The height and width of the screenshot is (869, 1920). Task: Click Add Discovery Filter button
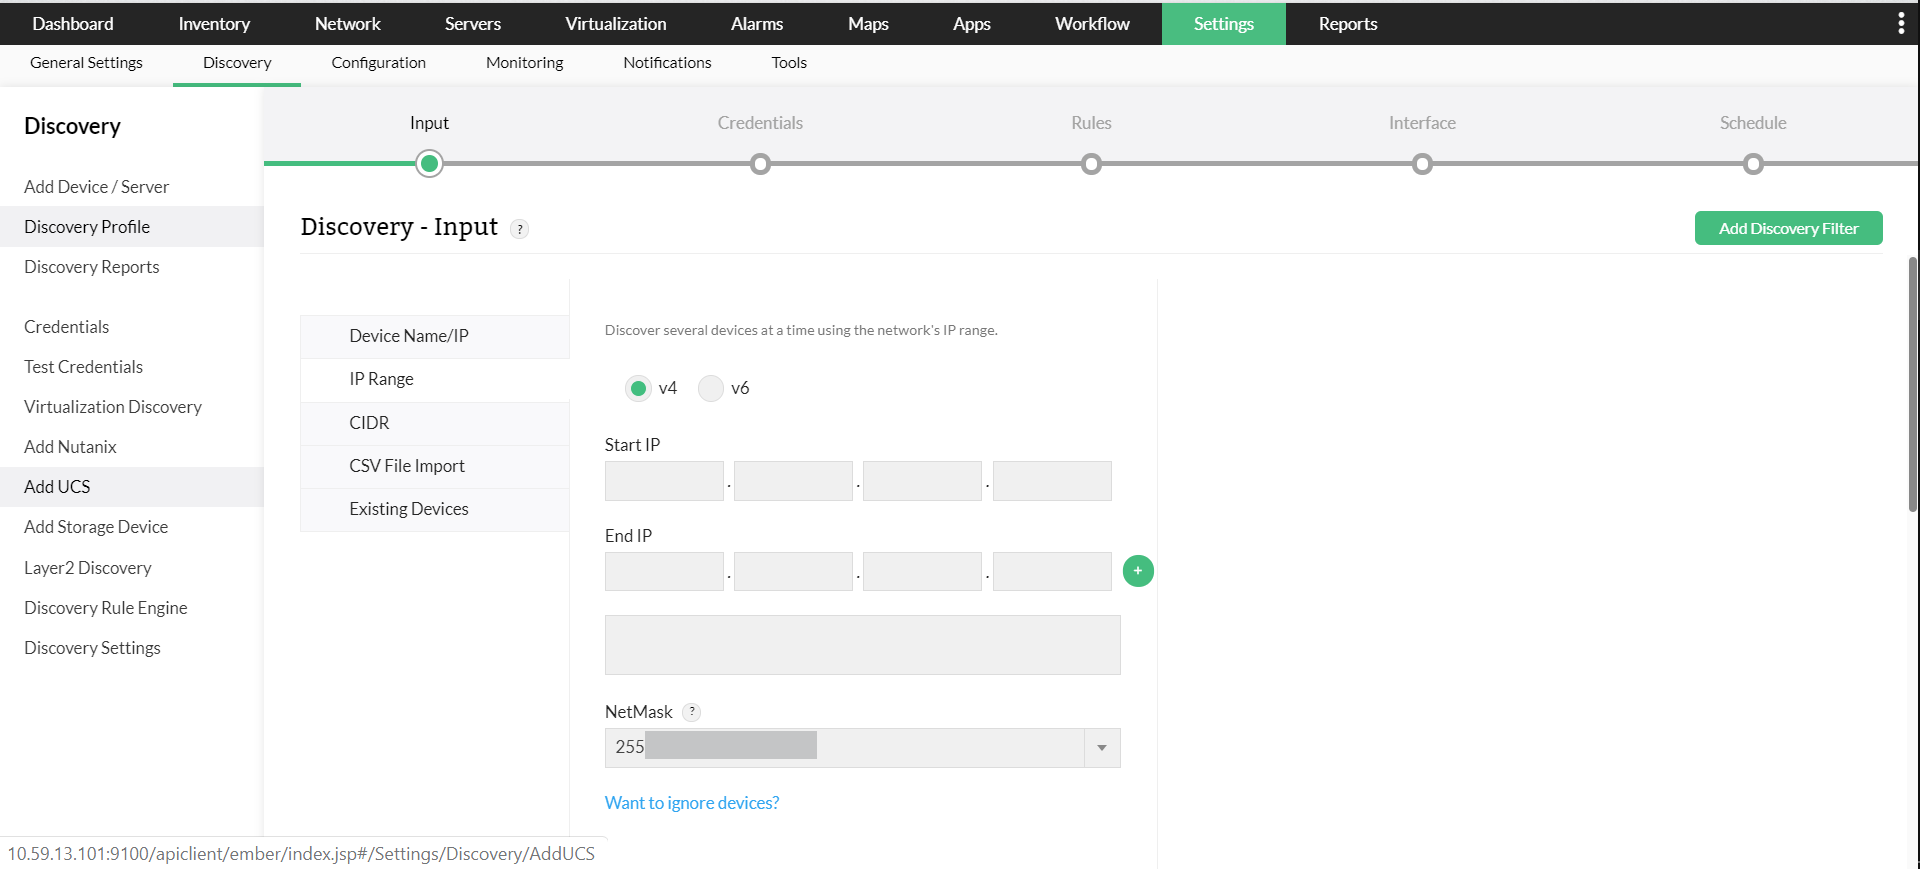pos(1788,228)
